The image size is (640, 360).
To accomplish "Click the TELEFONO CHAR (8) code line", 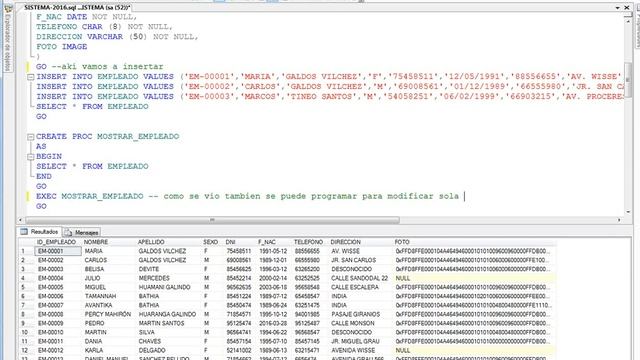I will pyautogui.click(x=104, y=27).
